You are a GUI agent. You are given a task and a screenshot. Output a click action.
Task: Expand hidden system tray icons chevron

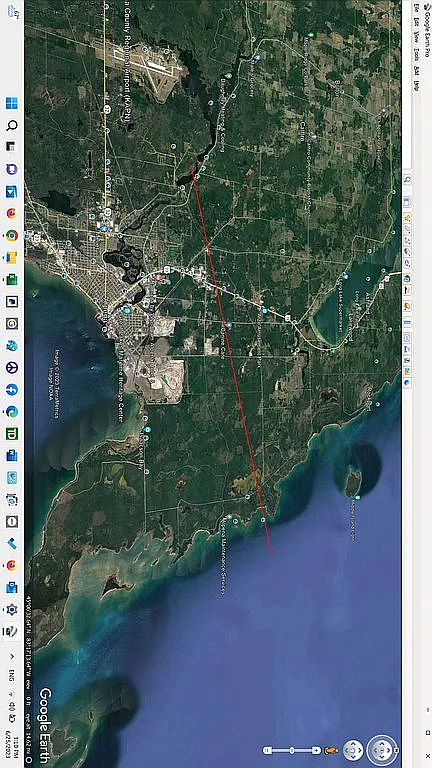(x=12, y=656)
